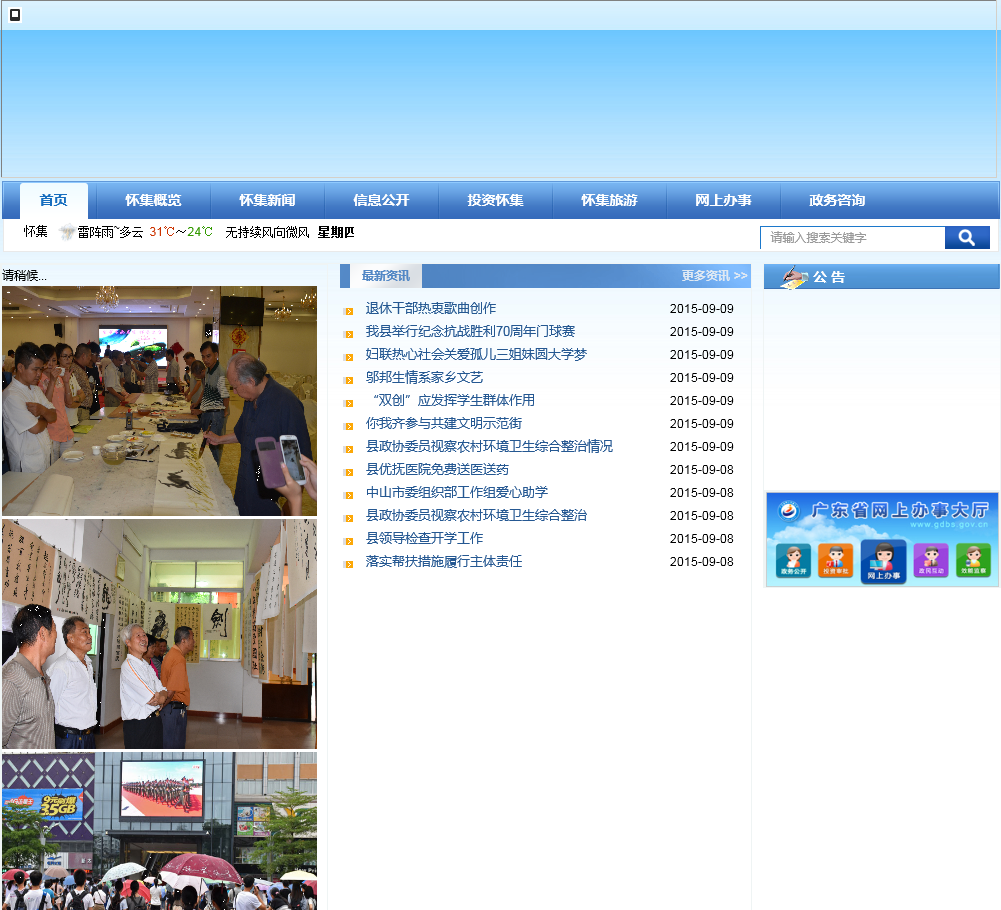Open the 政务公开 icon in the banner
The width and height of the screenshot is (1001, 910).
pos(794,561)
